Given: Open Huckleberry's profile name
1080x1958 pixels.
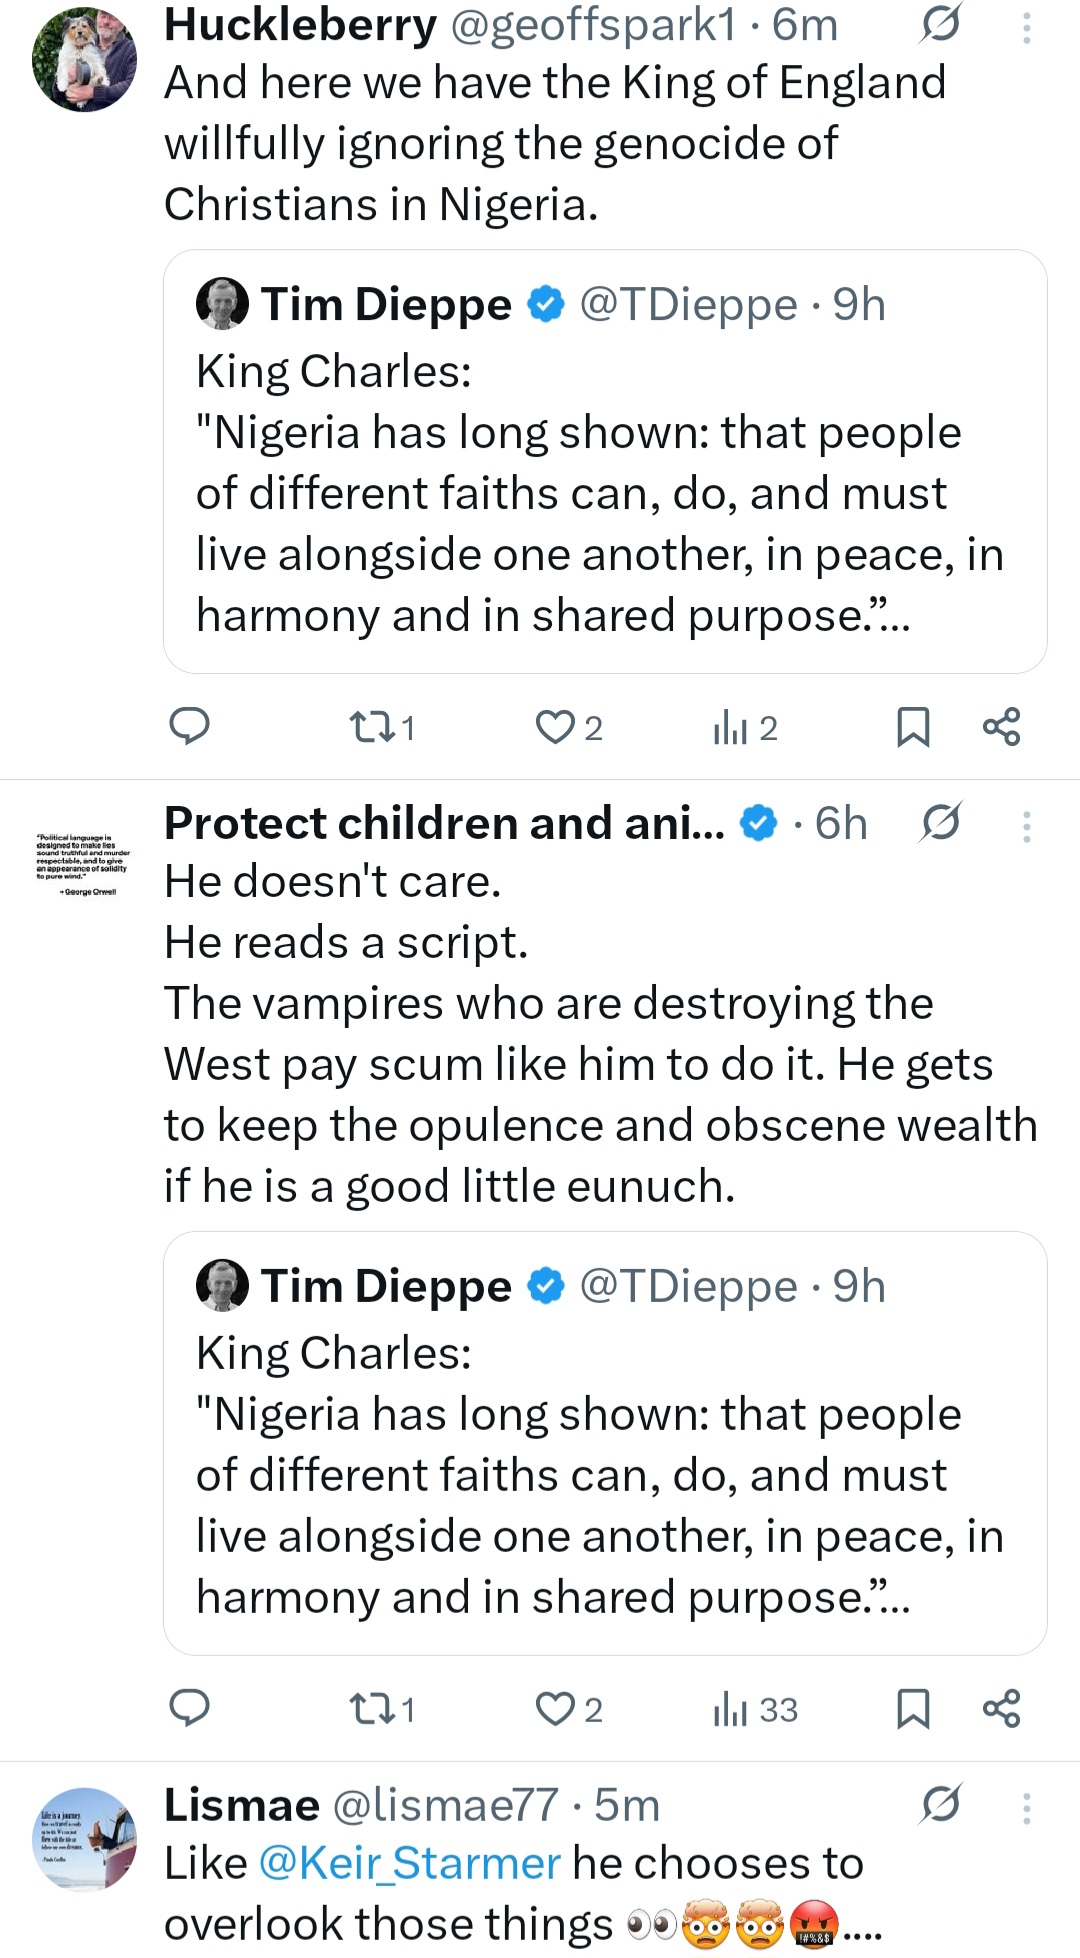Looking at the screenshot, I should (x=300, y=25).
